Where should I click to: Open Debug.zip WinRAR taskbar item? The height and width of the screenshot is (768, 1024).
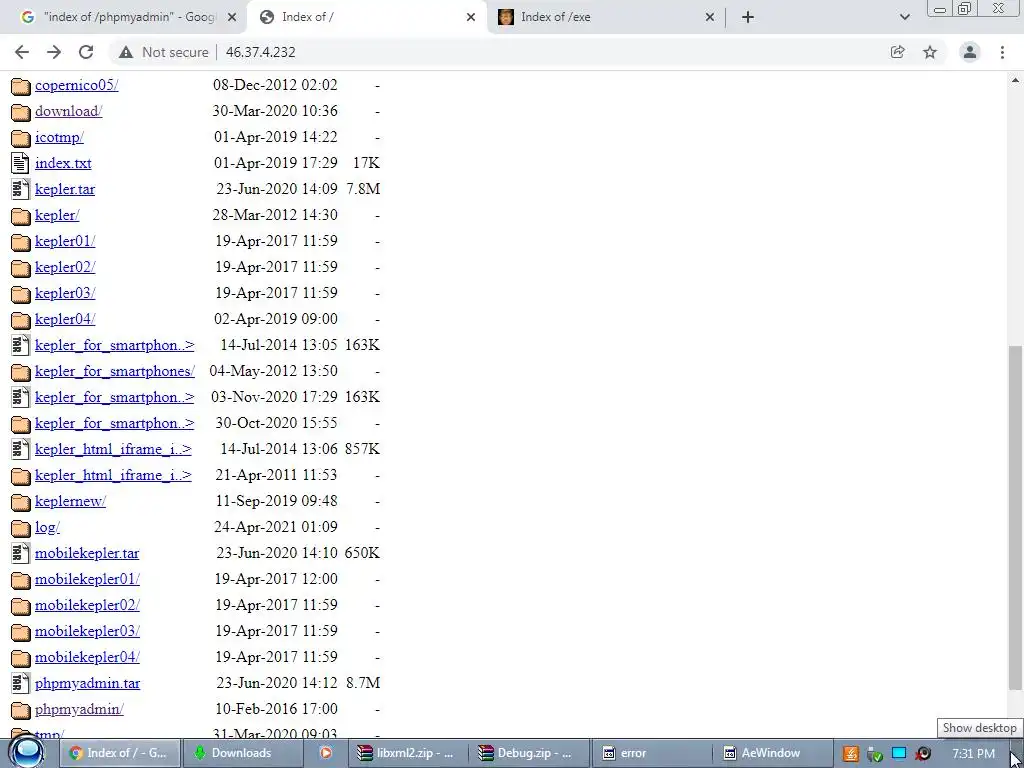pyautogui.click(x=529, y=753)
